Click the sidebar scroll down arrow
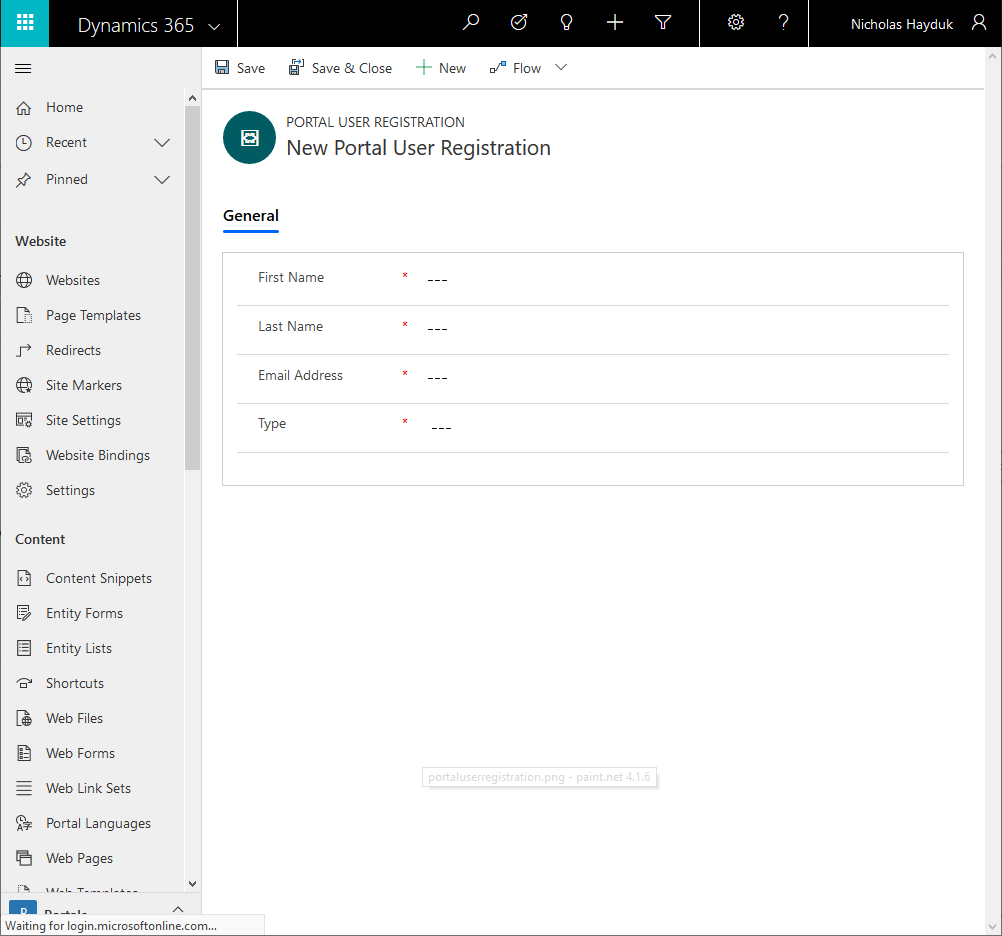Viewport: 1002px width, 936px height. [192, 884]
